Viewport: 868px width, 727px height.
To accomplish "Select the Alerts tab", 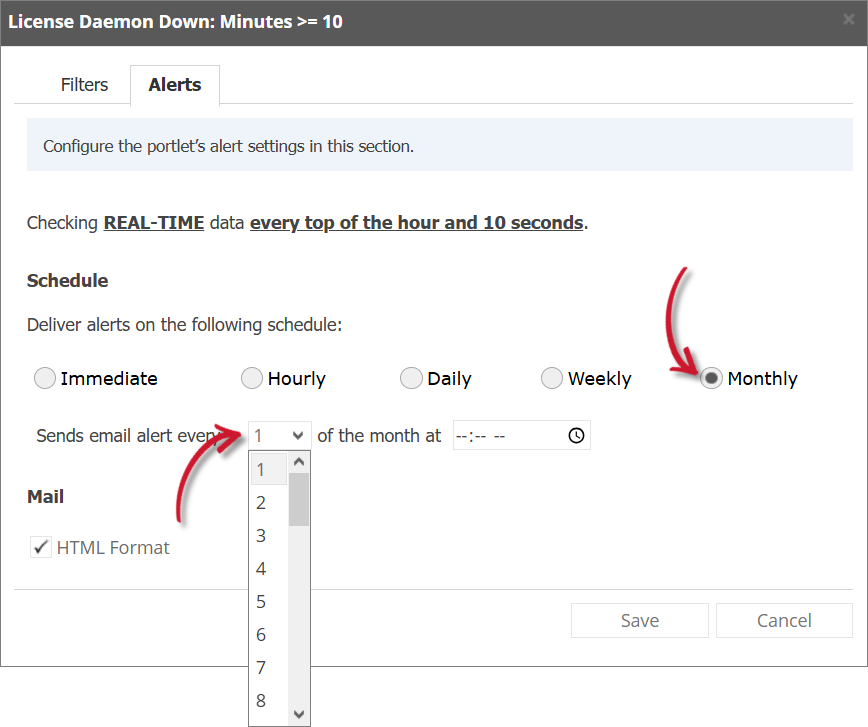I will click(x=174, y=85).
